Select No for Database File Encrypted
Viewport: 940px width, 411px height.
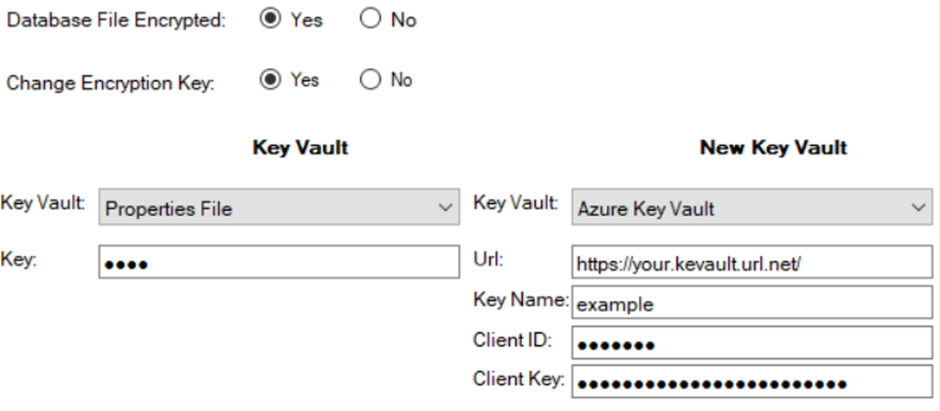coord(370,20)
